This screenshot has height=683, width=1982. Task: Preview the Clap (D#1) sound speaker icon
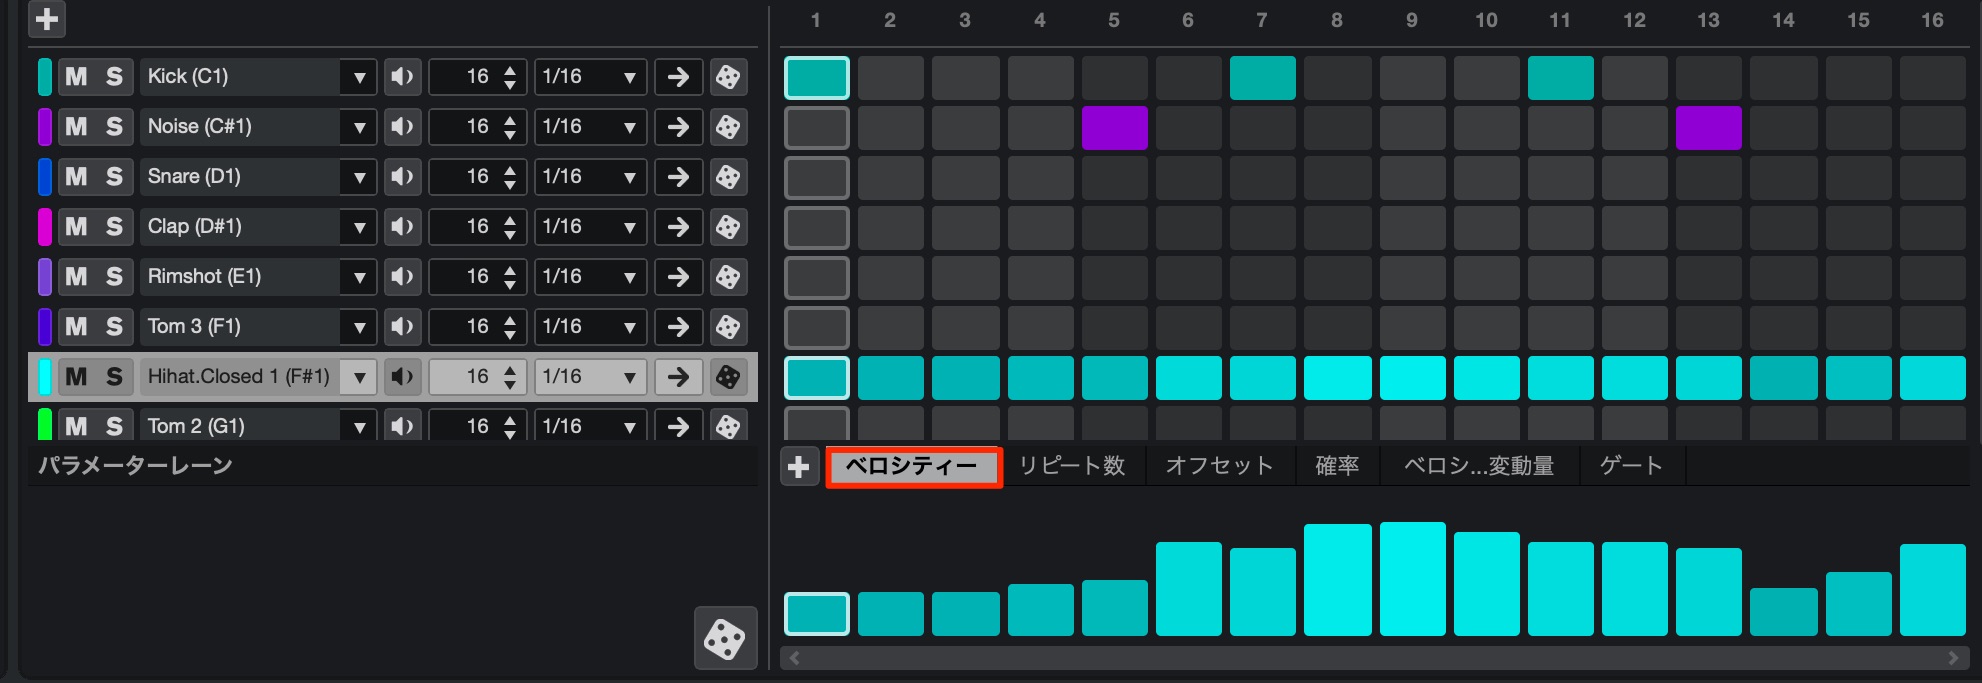tap(402, 227)
